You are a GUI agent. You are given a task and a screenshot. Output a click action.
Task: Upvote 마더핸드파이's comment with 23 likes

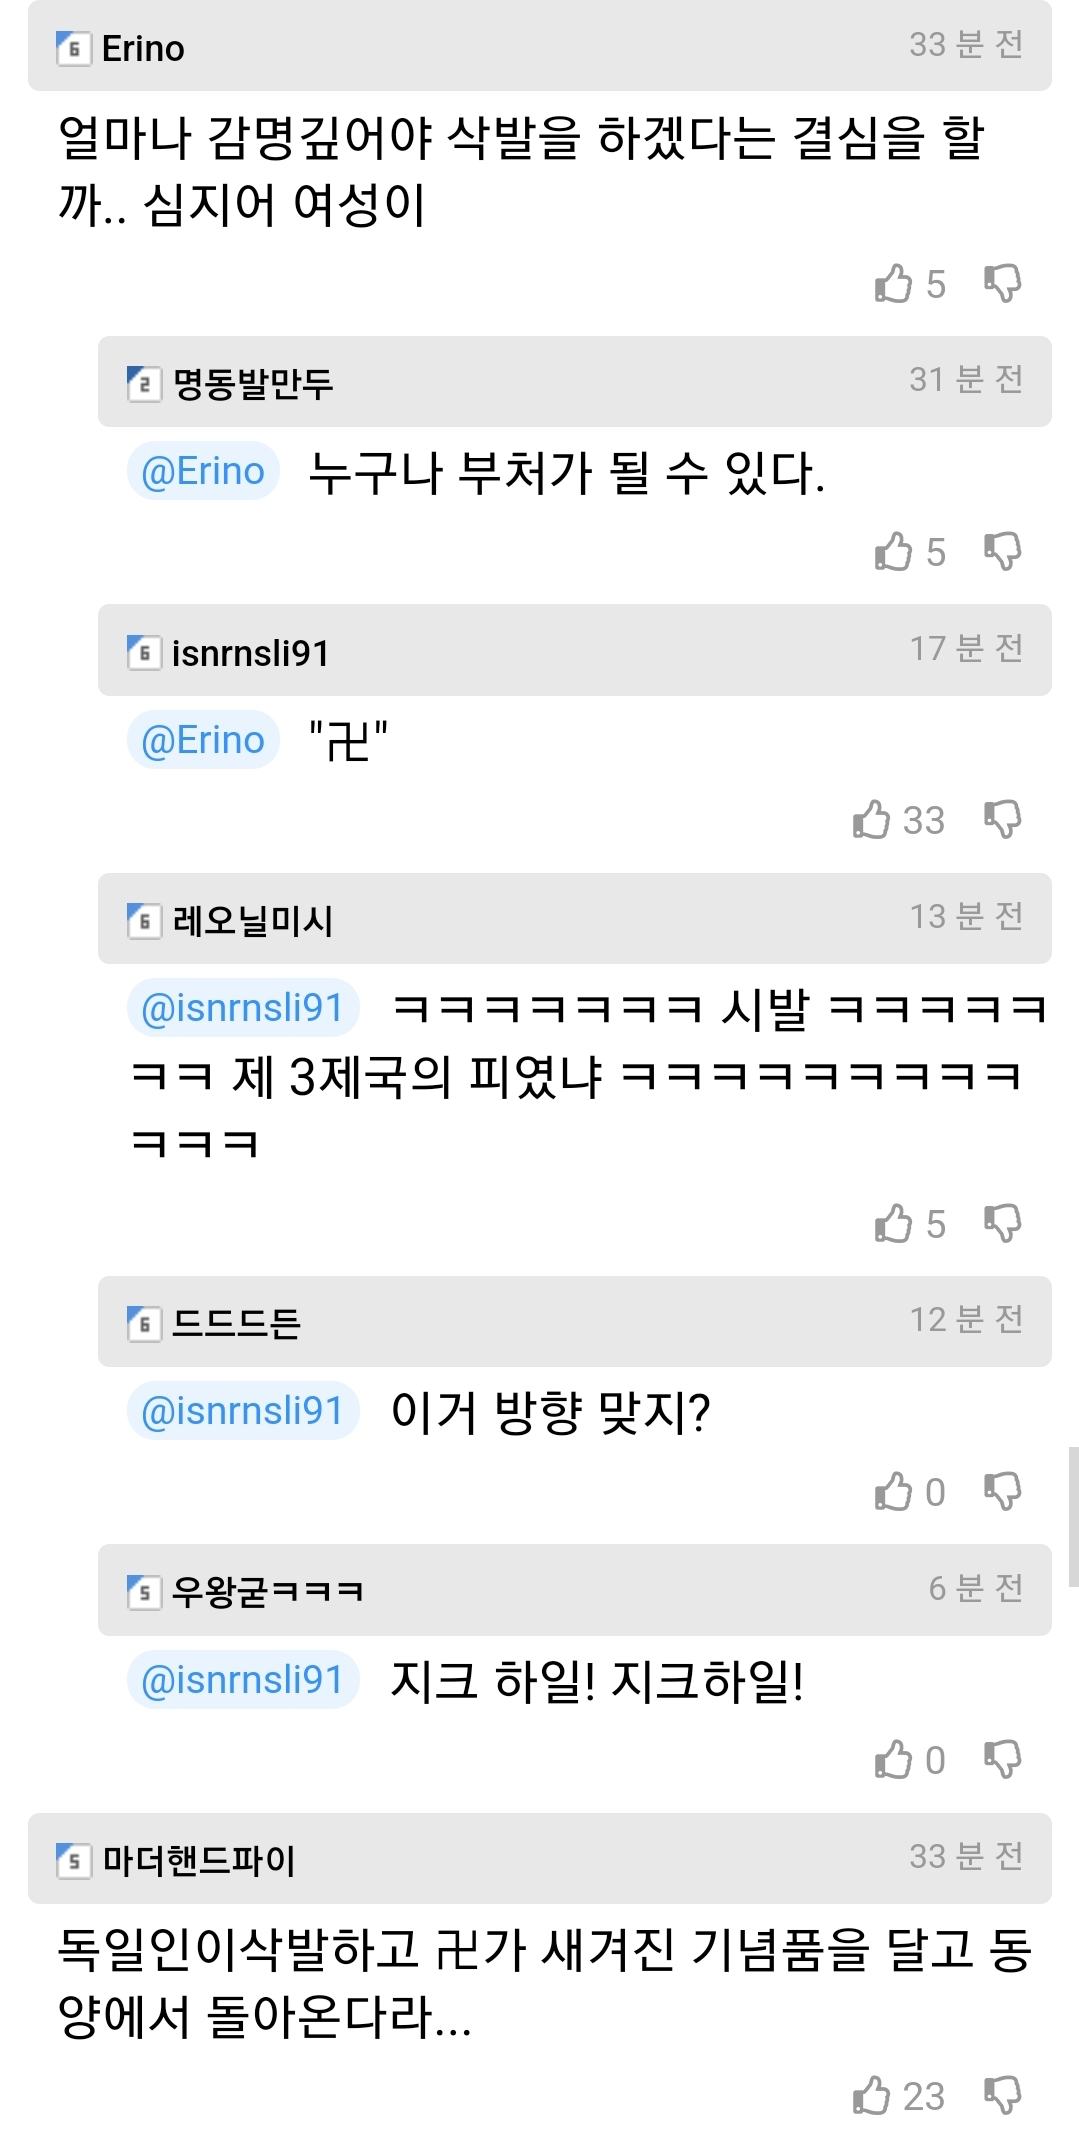tap(872, 2096)
